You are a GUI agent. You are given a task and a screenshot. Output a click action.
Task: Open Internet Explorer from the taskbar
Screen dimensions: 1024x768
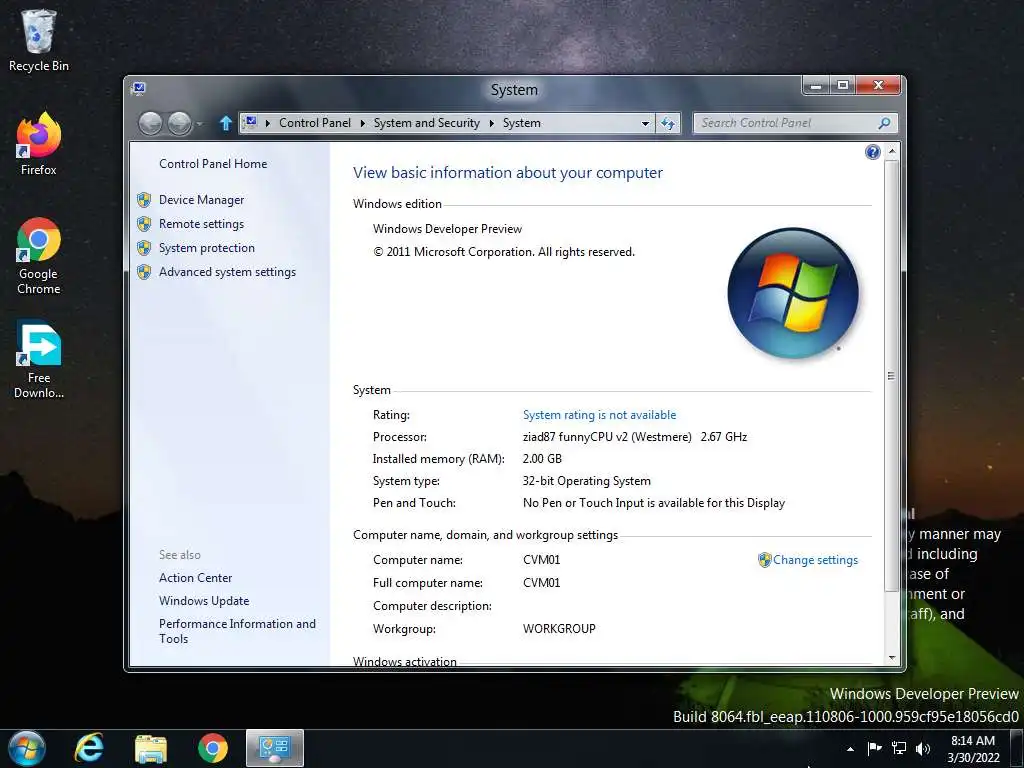[89, 748]
